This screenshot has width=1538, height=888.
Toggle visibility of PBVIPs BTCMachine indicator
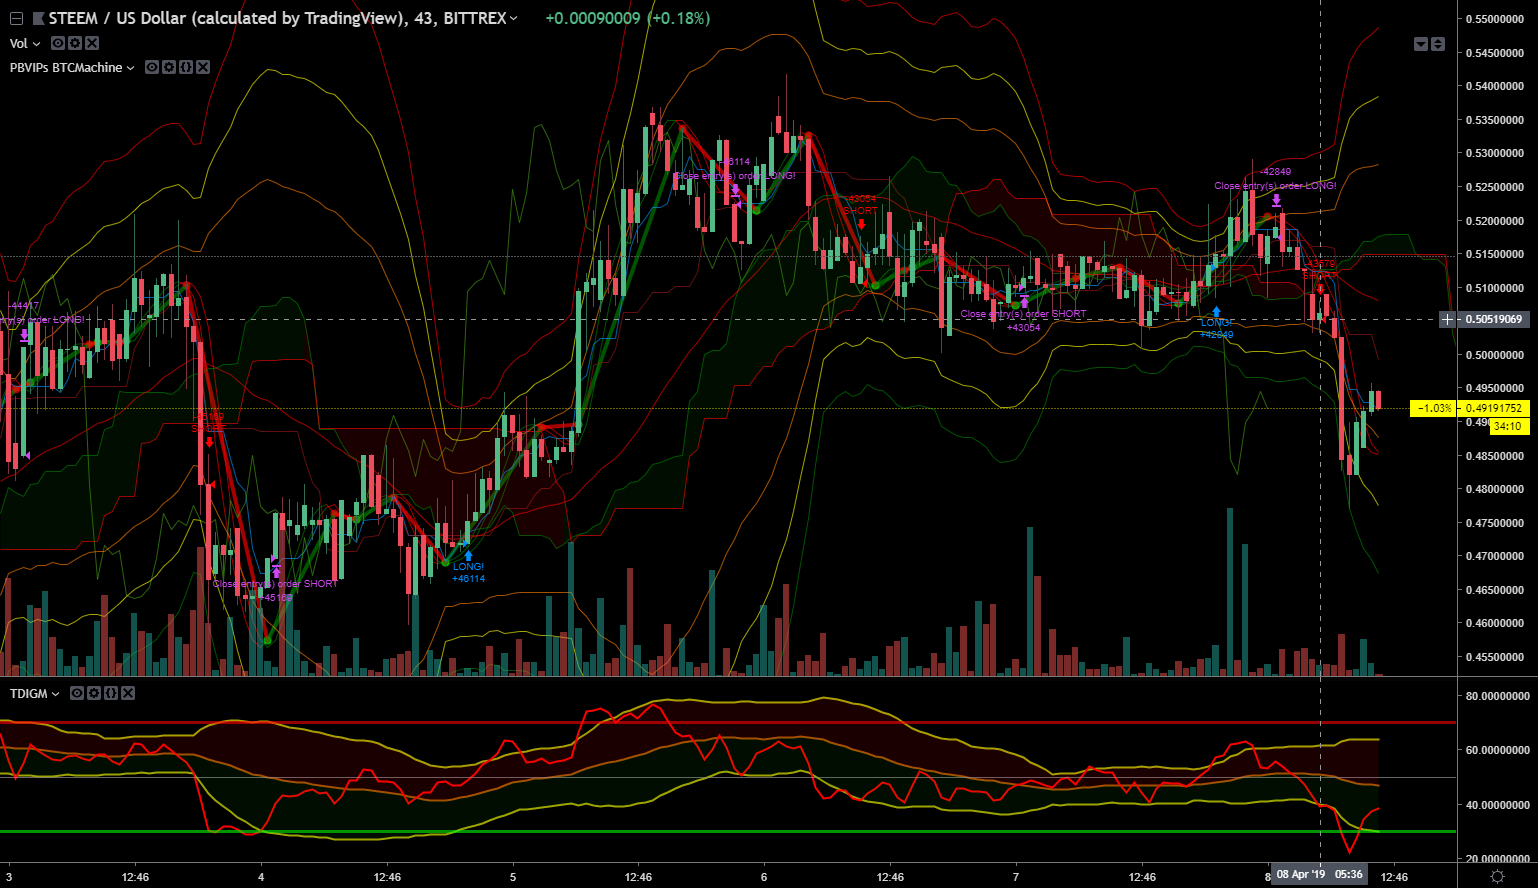click(x=152, y=67)
